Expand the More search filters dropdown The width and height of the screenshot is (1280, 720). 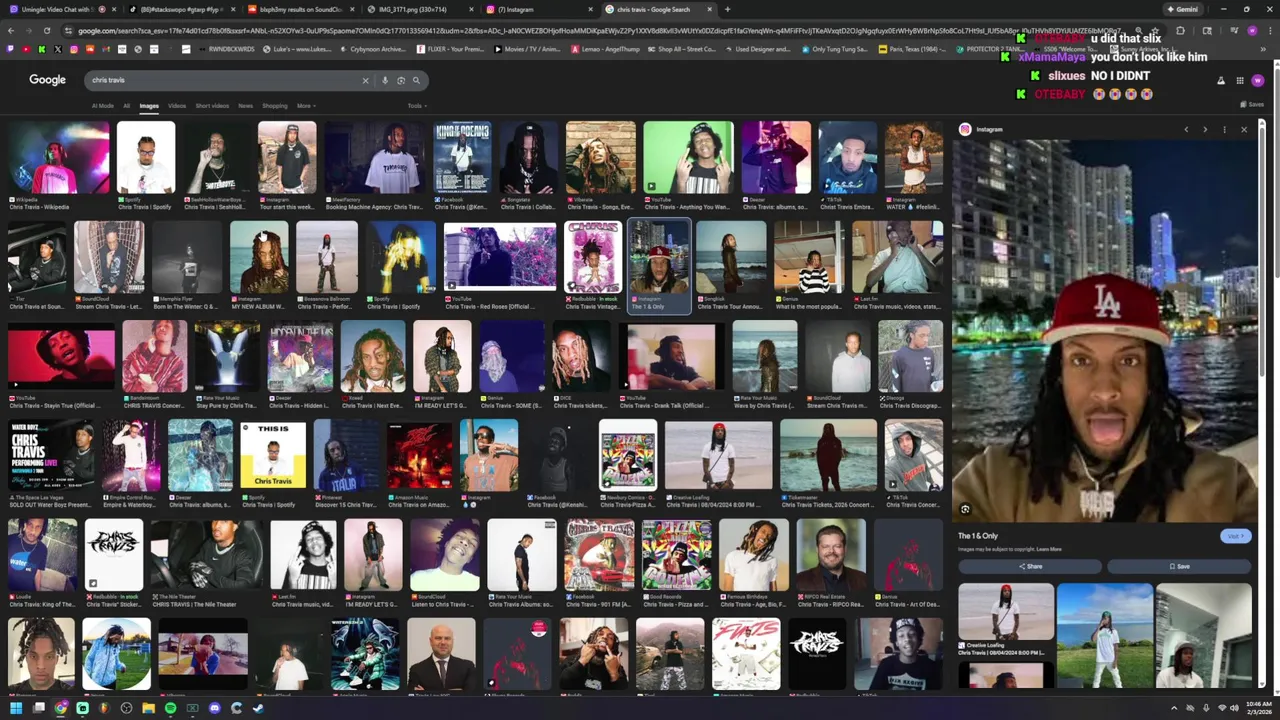tap(305, 106)
